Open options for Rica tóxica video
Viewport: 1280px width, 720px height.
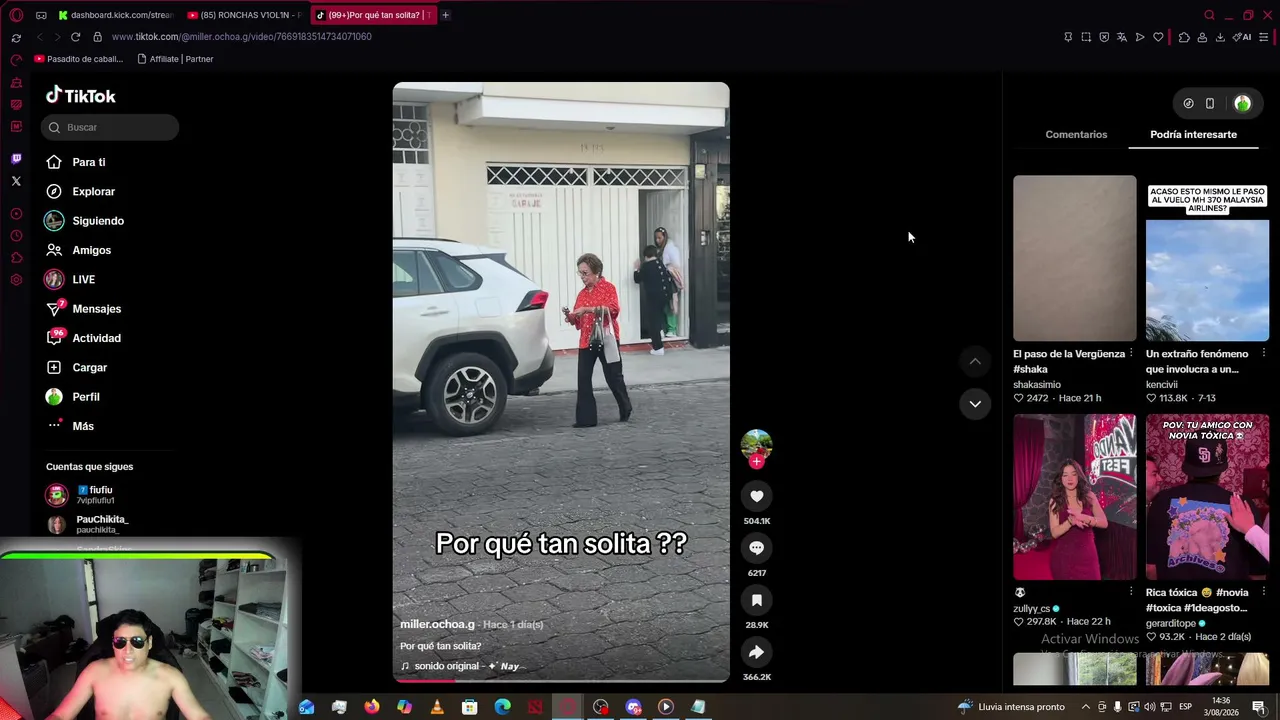coord(1264,592)
